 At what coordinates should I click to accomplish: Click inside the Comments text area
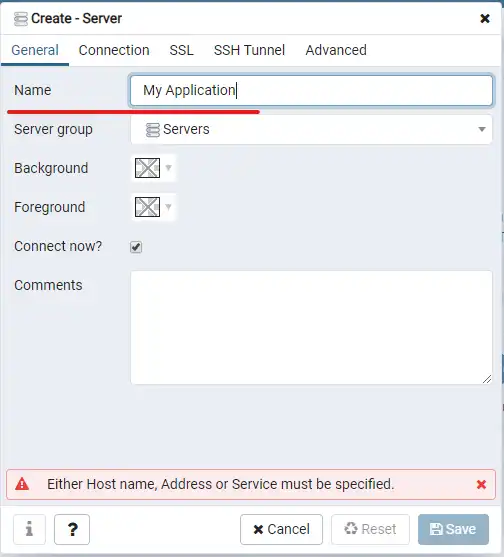(311, 327)
